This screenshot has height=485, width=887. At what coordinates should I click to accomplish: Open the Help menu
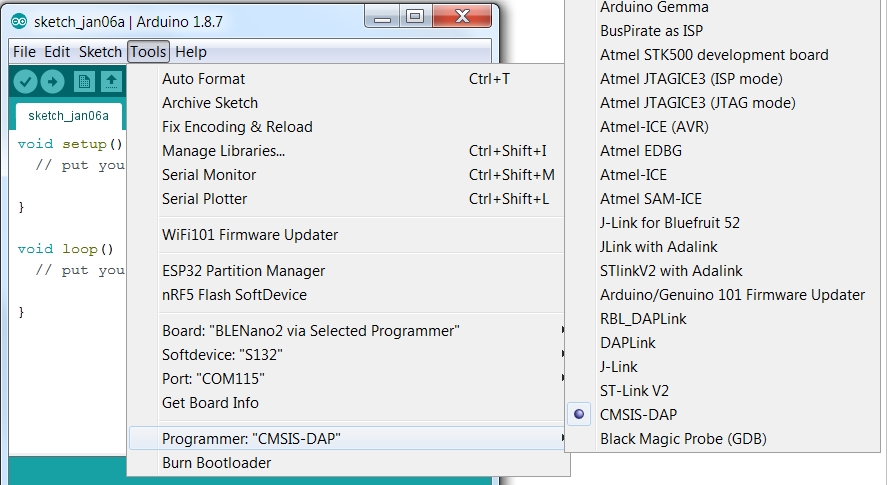[x=191, y=52]
